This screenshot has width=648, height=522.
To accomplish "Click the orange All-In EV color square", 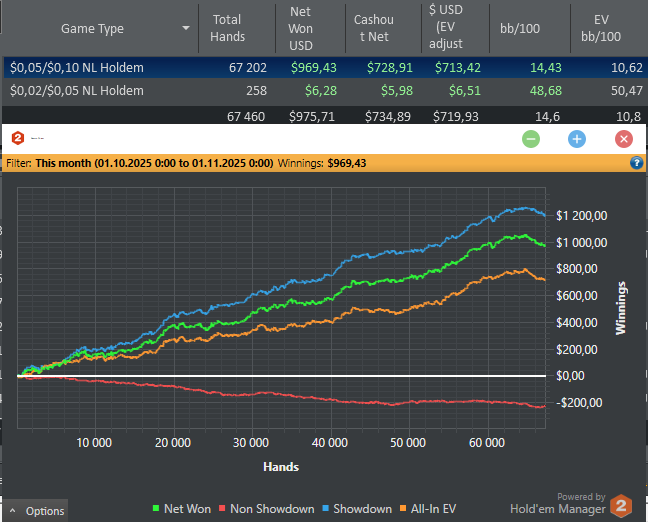I will (x=403, y=508).
